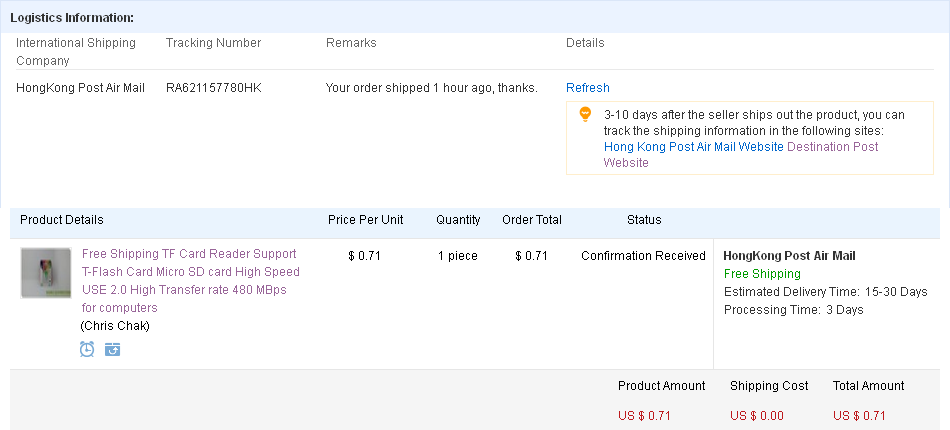Click the blue return-box icon beside the clock
950x430 pixels.
(112, 349)
